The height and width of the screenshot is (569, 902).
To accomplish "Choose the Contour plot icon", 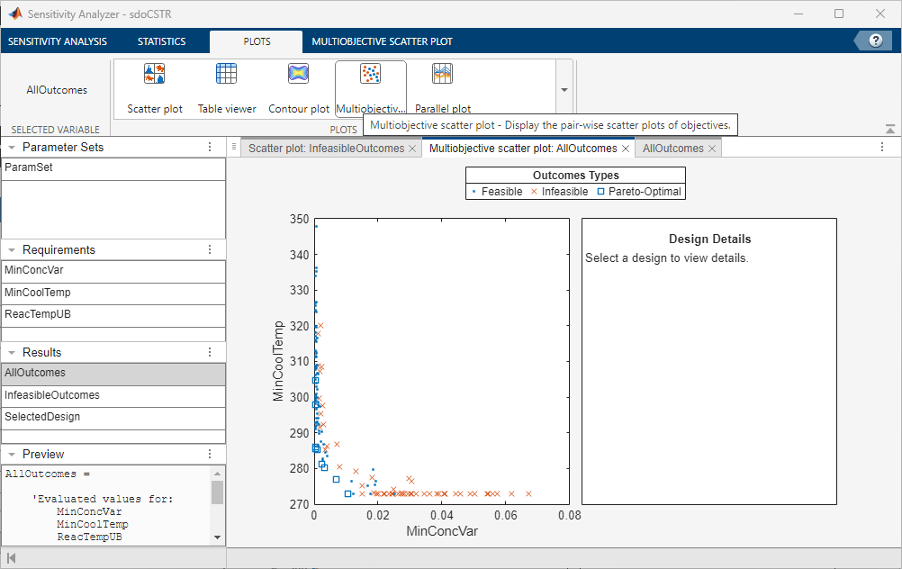I will [x=298, y=86].
